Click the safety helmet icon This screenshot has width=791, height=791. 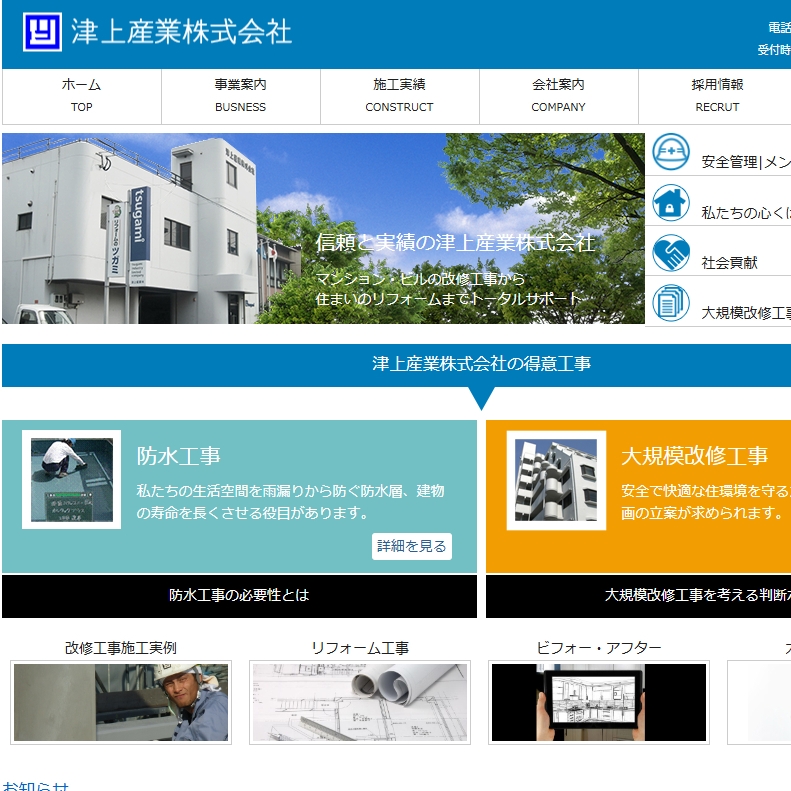(670, 151)
